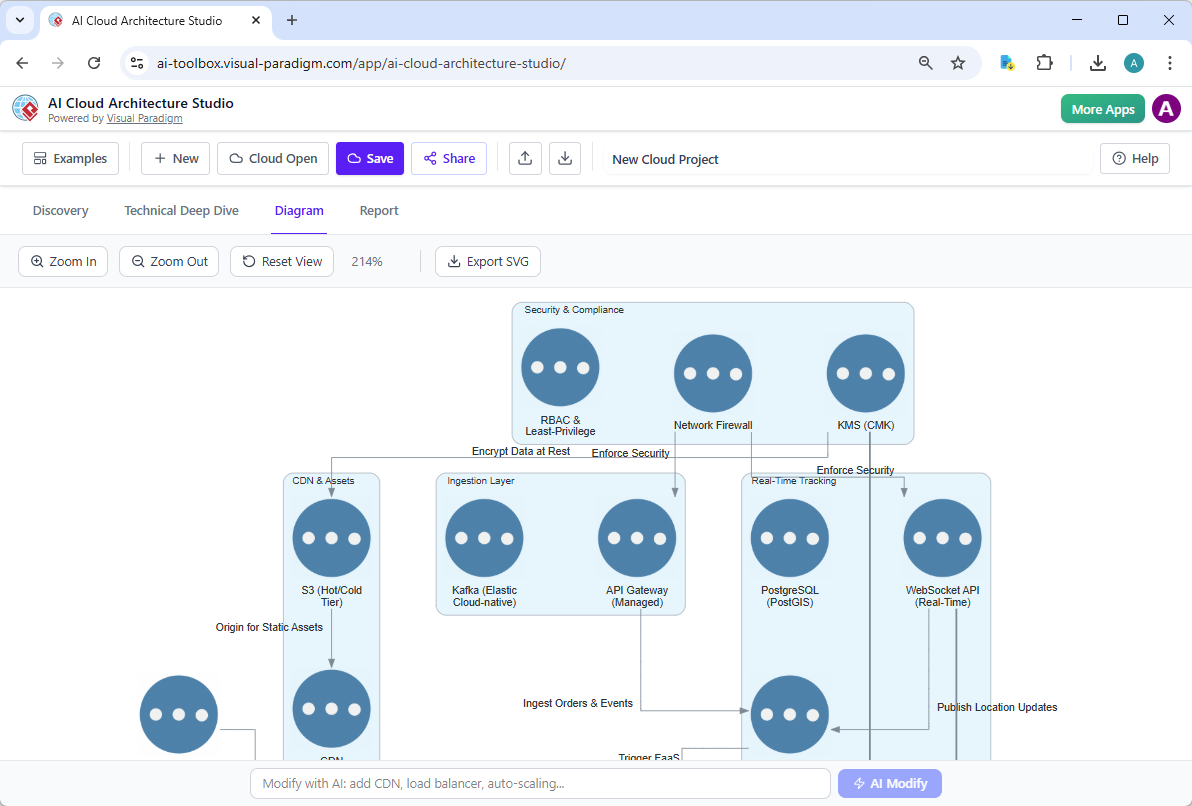The height and width of the screenshot is (806, 1192).
Task: Click the browser extensions puzzle icon
Action: pyautogui.click(x=1044, y=62)
